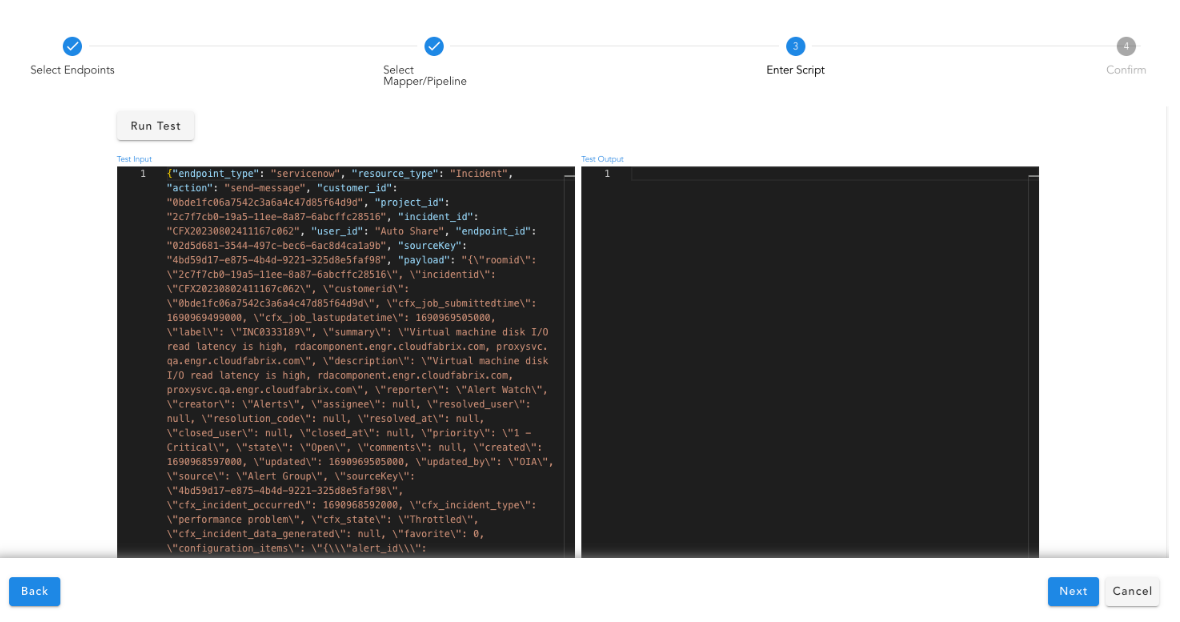Click the Back button
Screen dimensions: 1180x622
click(x=35, y=591)
